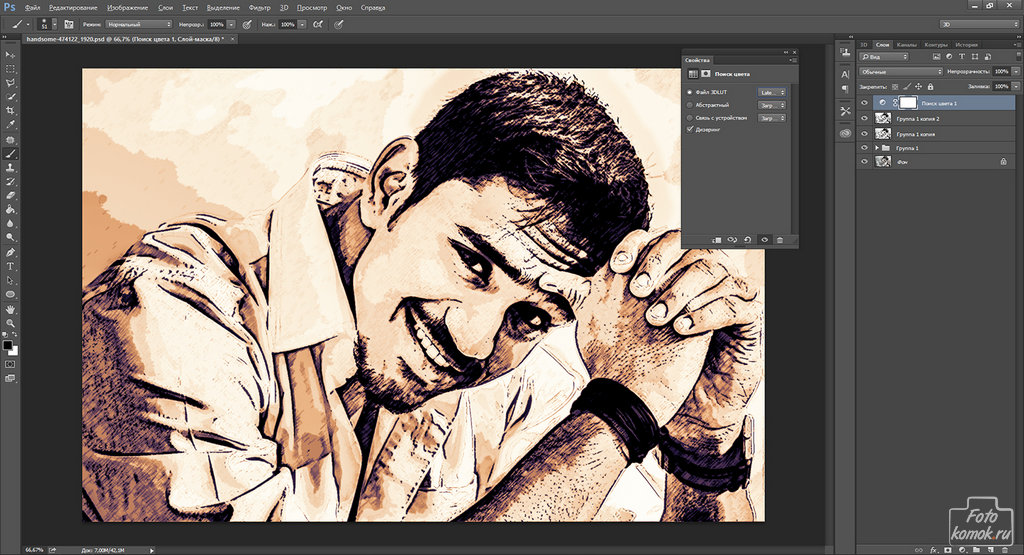Toggle visibility of the Фон layer
This screenshot has height=555, width=1024.
pos(864,161)
